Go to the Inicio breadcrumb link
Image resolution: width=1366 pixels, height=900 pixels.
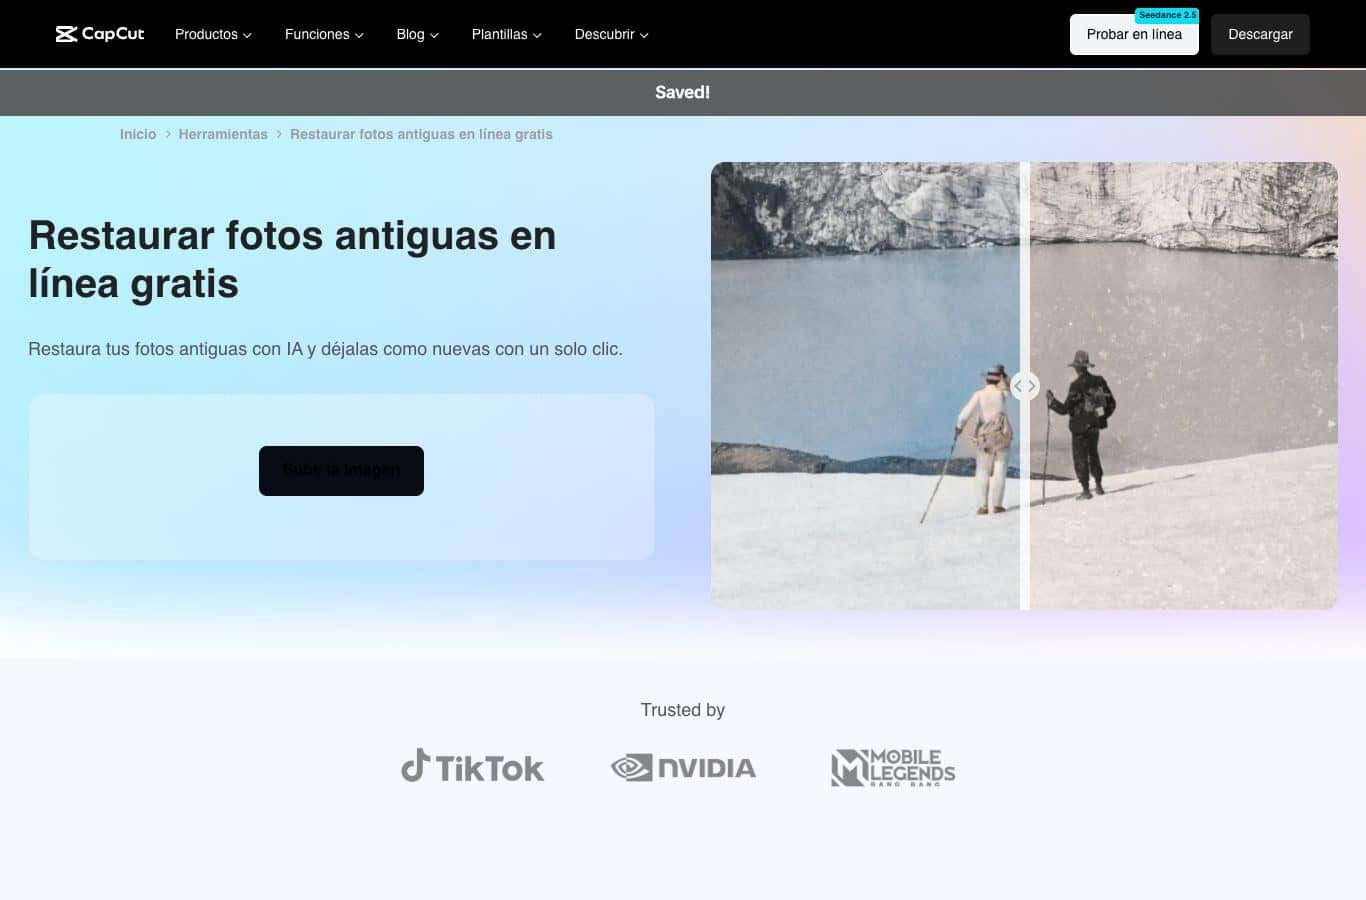(x=138, y=134)
